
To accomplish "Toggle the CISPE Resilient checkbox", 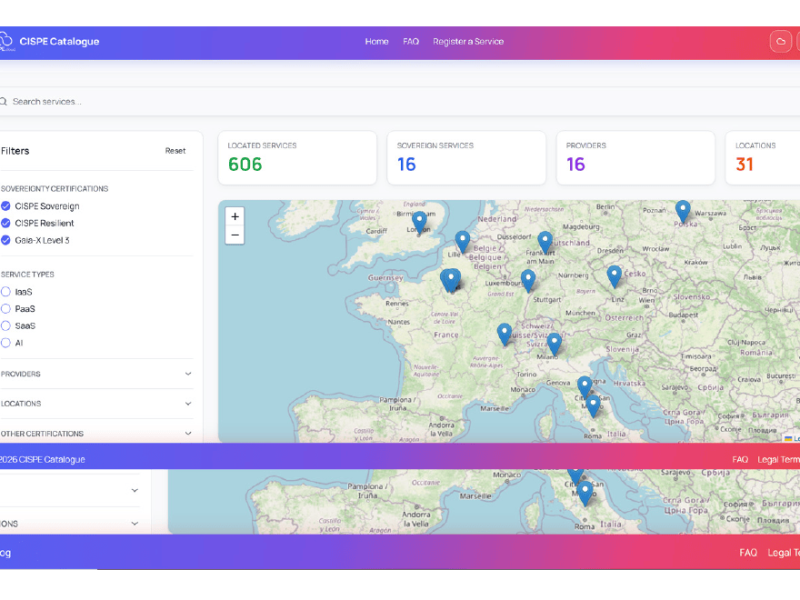I will pos(6,223).
